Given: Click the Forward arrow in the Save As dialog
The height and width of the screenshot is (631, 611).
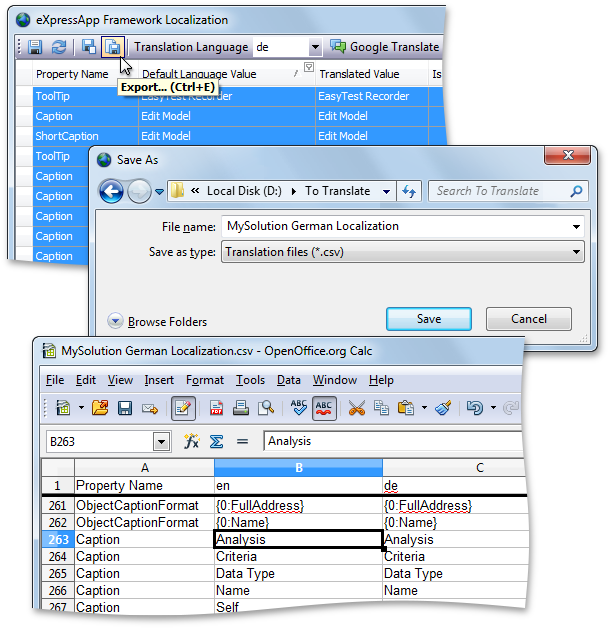Looking at the screenshot, I should (x=139, y=192).
